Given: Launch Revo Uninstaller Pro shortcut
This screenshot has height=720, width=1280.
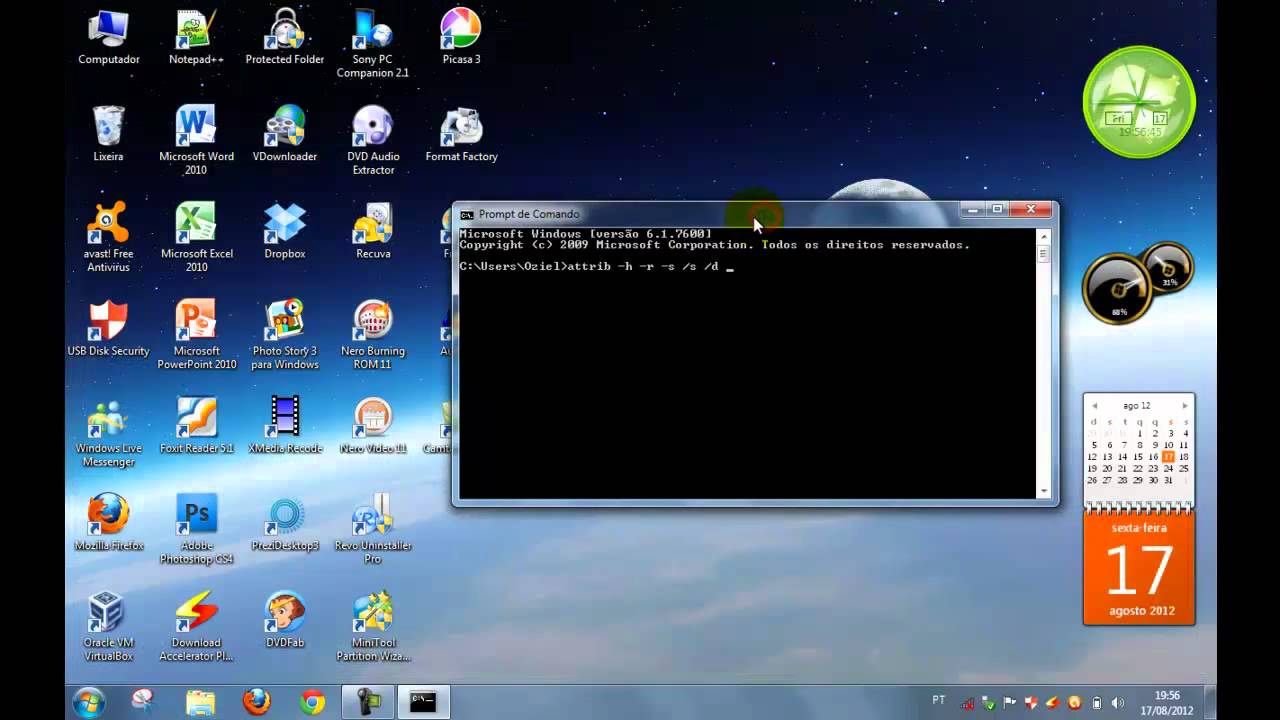Looking at the screenshot, I should point(373,530).
